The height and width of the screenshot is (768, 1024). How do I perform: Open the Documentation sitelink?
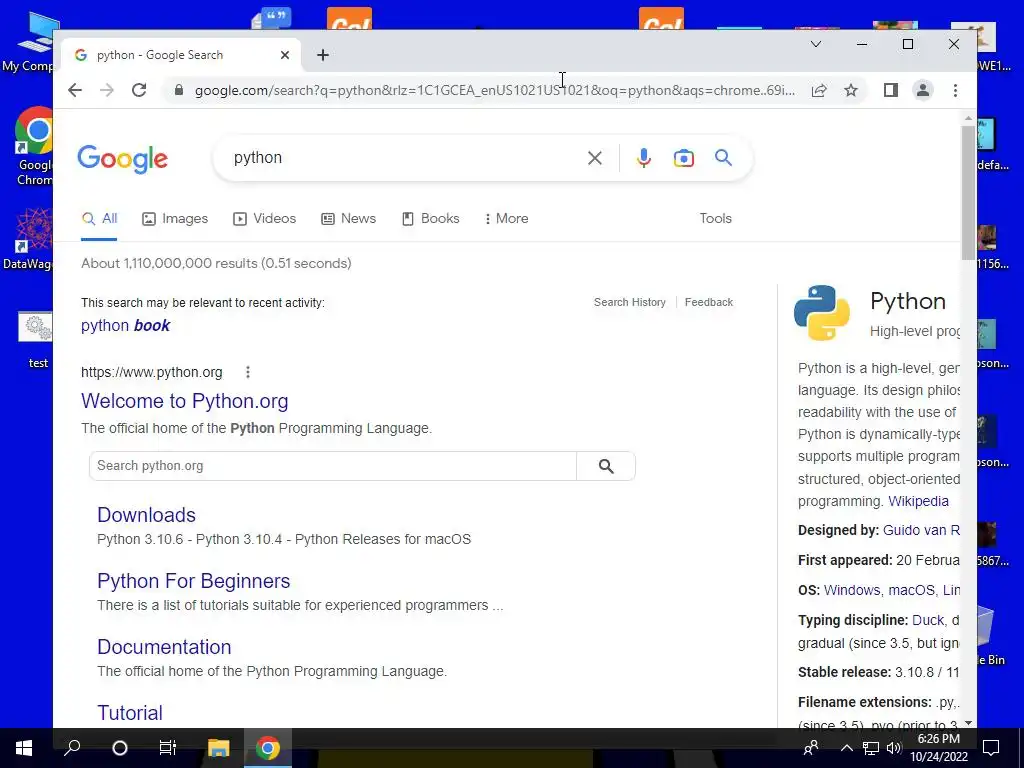pyautogui.click(x=164, y=647)
